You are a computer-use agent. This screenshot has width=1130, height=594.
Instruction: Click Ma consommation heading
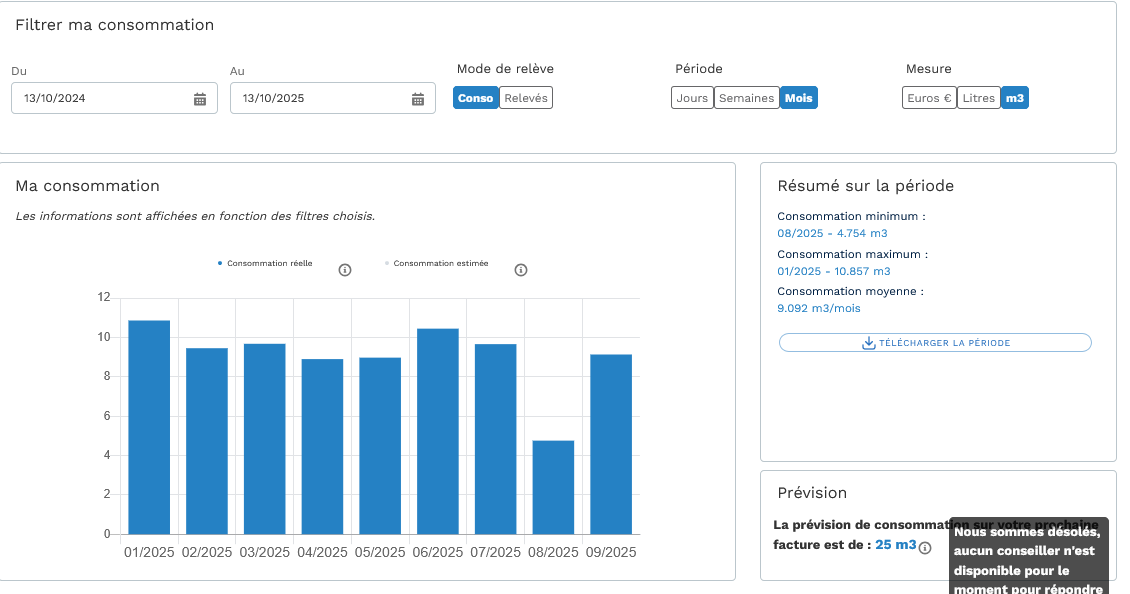coord(87,186)
